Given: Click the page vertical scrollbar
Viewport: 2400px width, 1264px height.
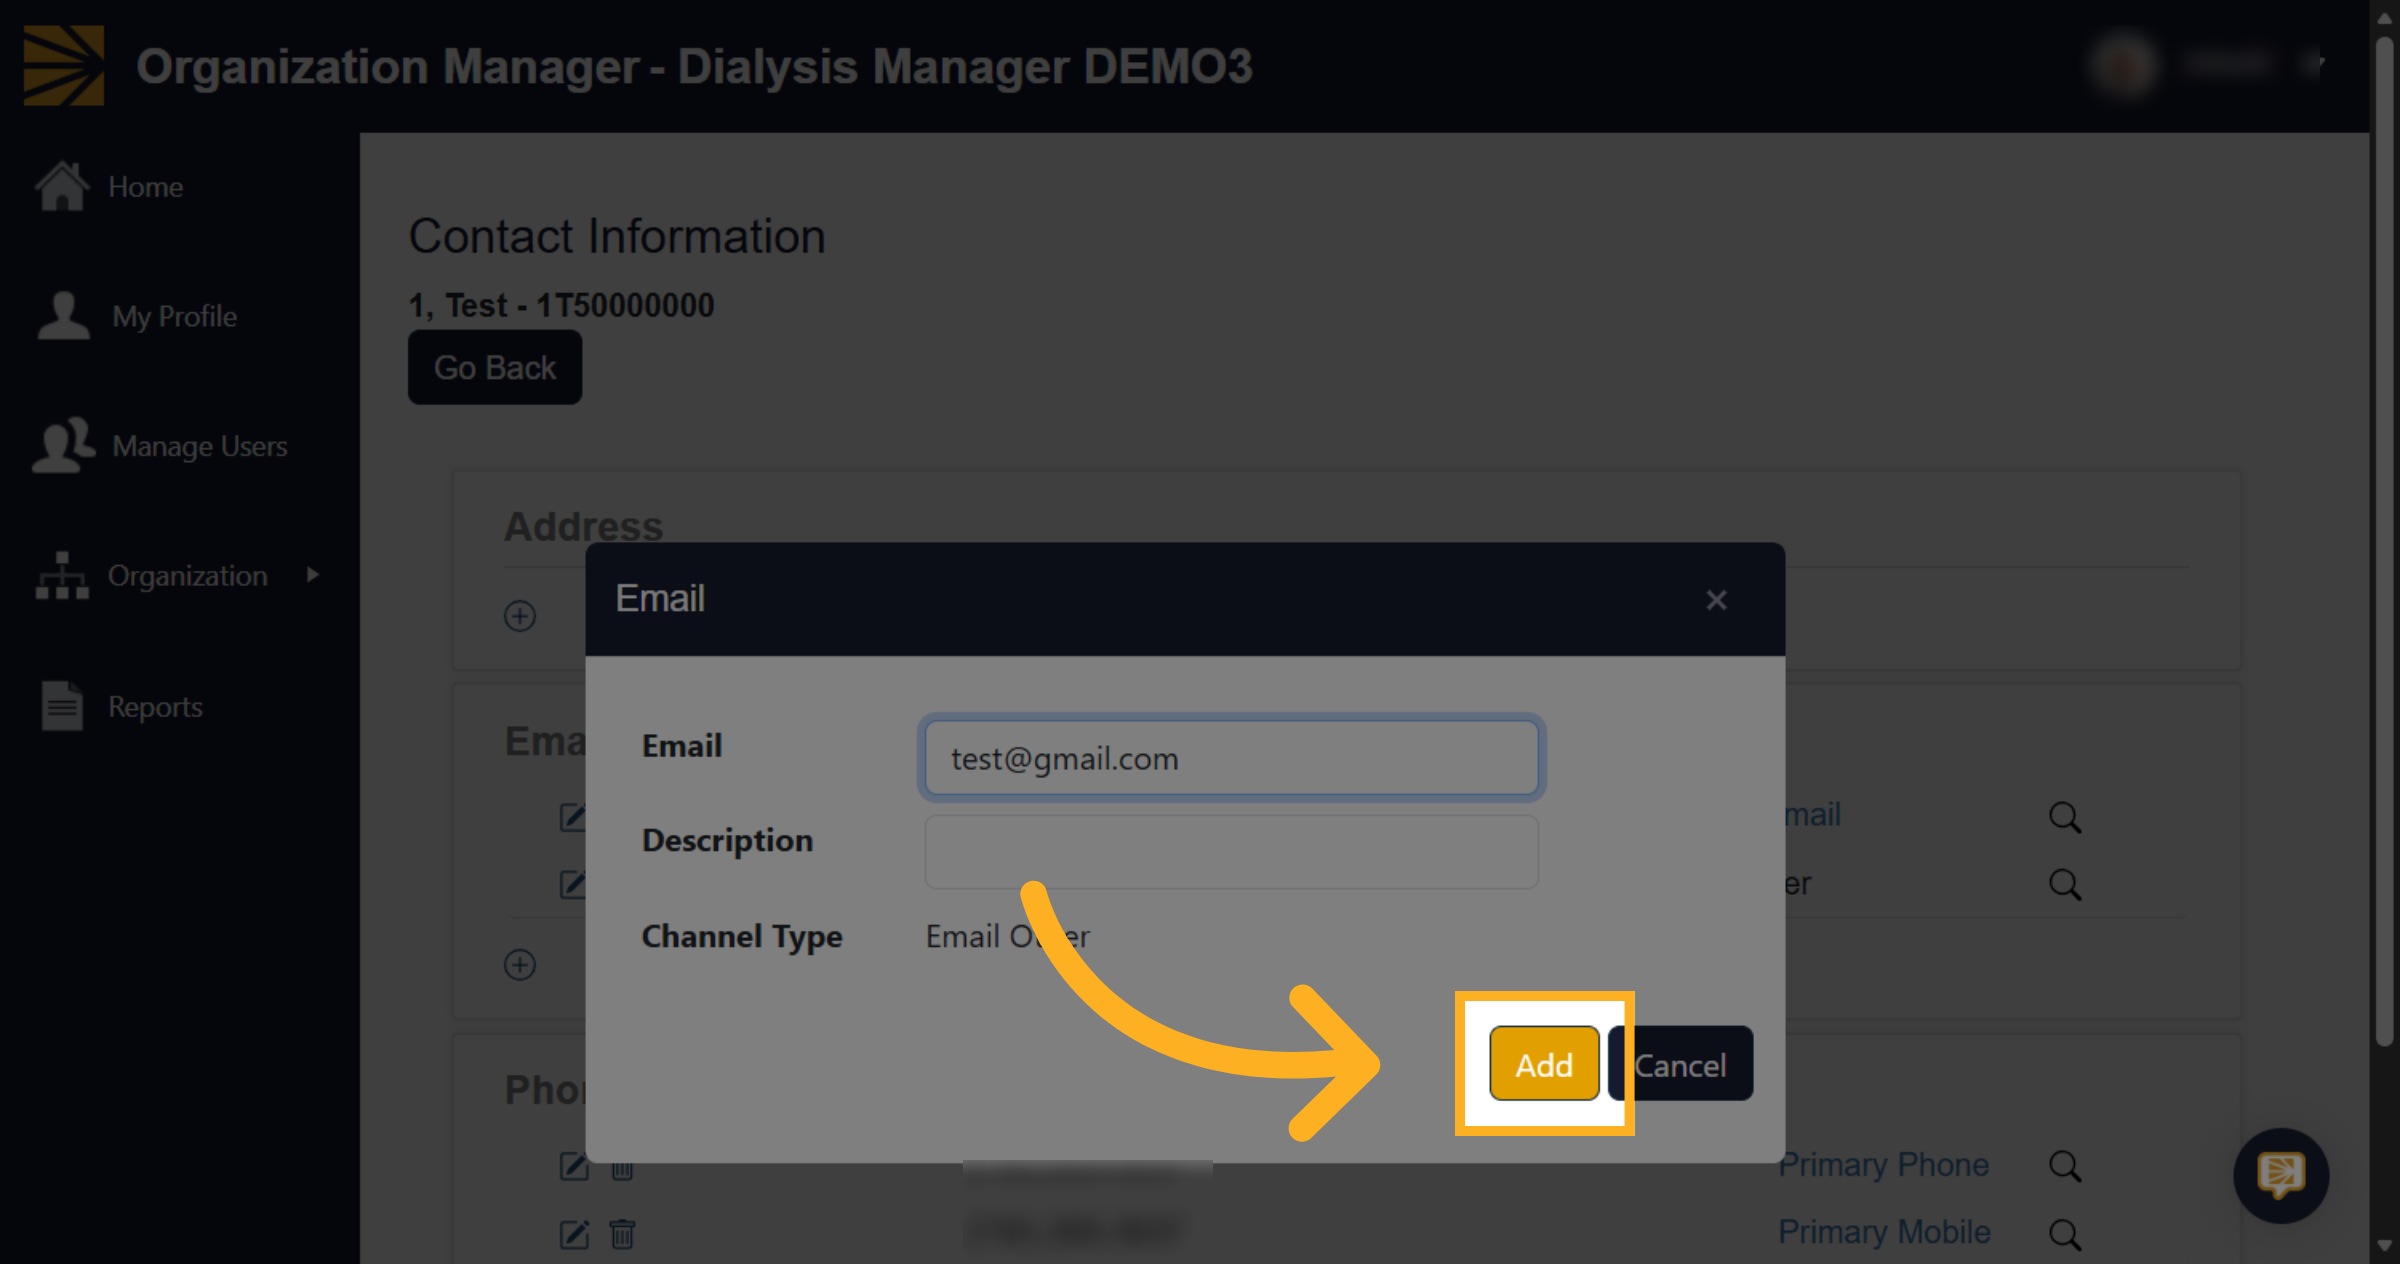Looking at the screenshot, I should point(2385,540).
